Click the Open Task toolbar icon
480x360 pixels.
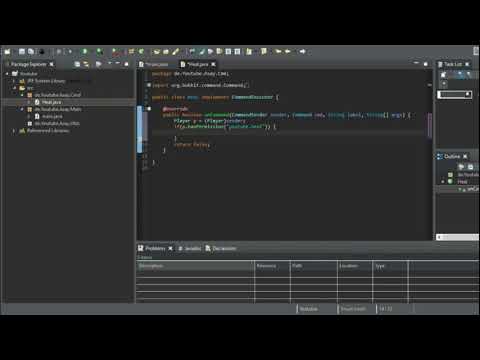tap(166, 52)
